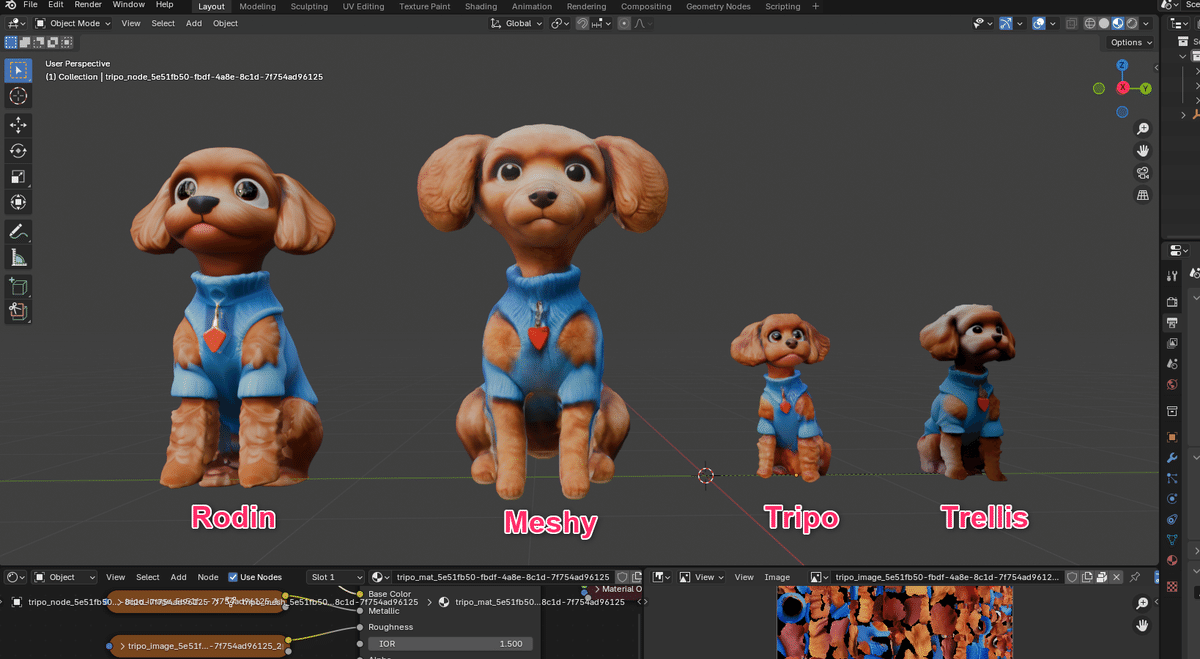
Task: Click the Options button in the viewport header
Action: (1128, 42)
